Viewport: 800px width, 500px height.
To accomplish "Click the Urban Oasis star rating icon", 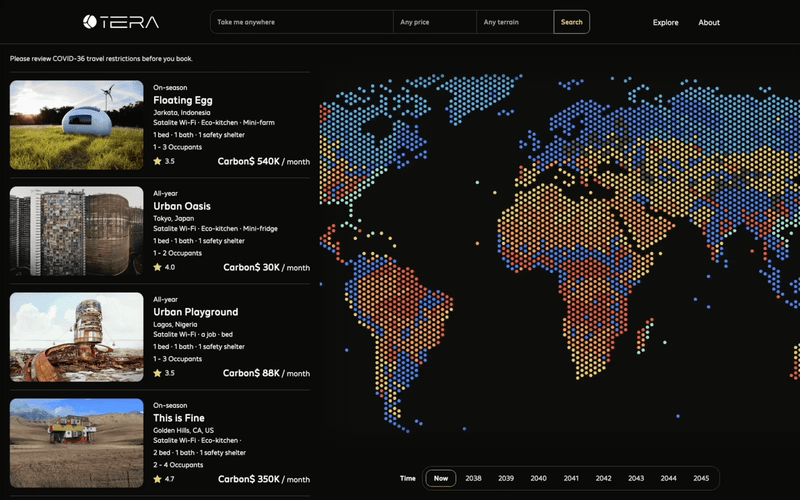I will (157, 268).
